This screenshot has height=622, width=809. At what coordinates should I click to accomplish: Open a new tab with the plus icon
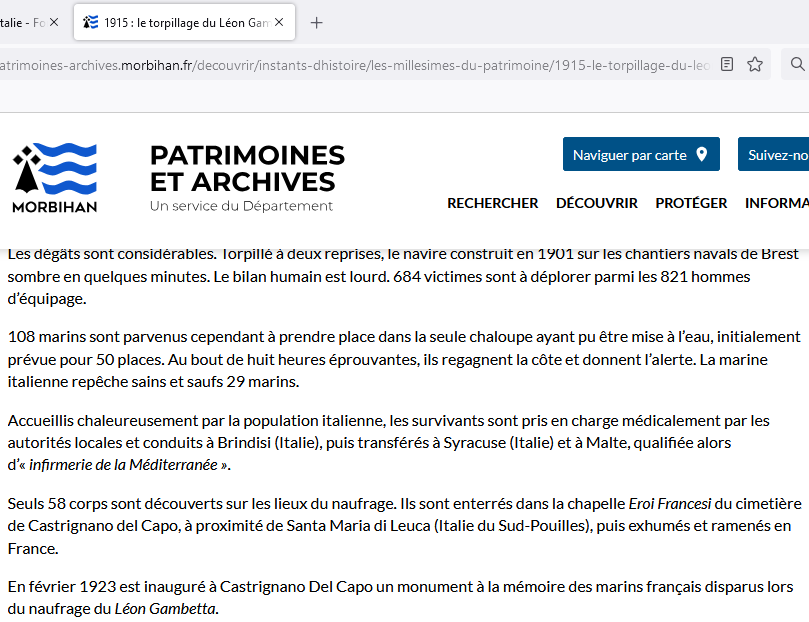pos(316,21)
